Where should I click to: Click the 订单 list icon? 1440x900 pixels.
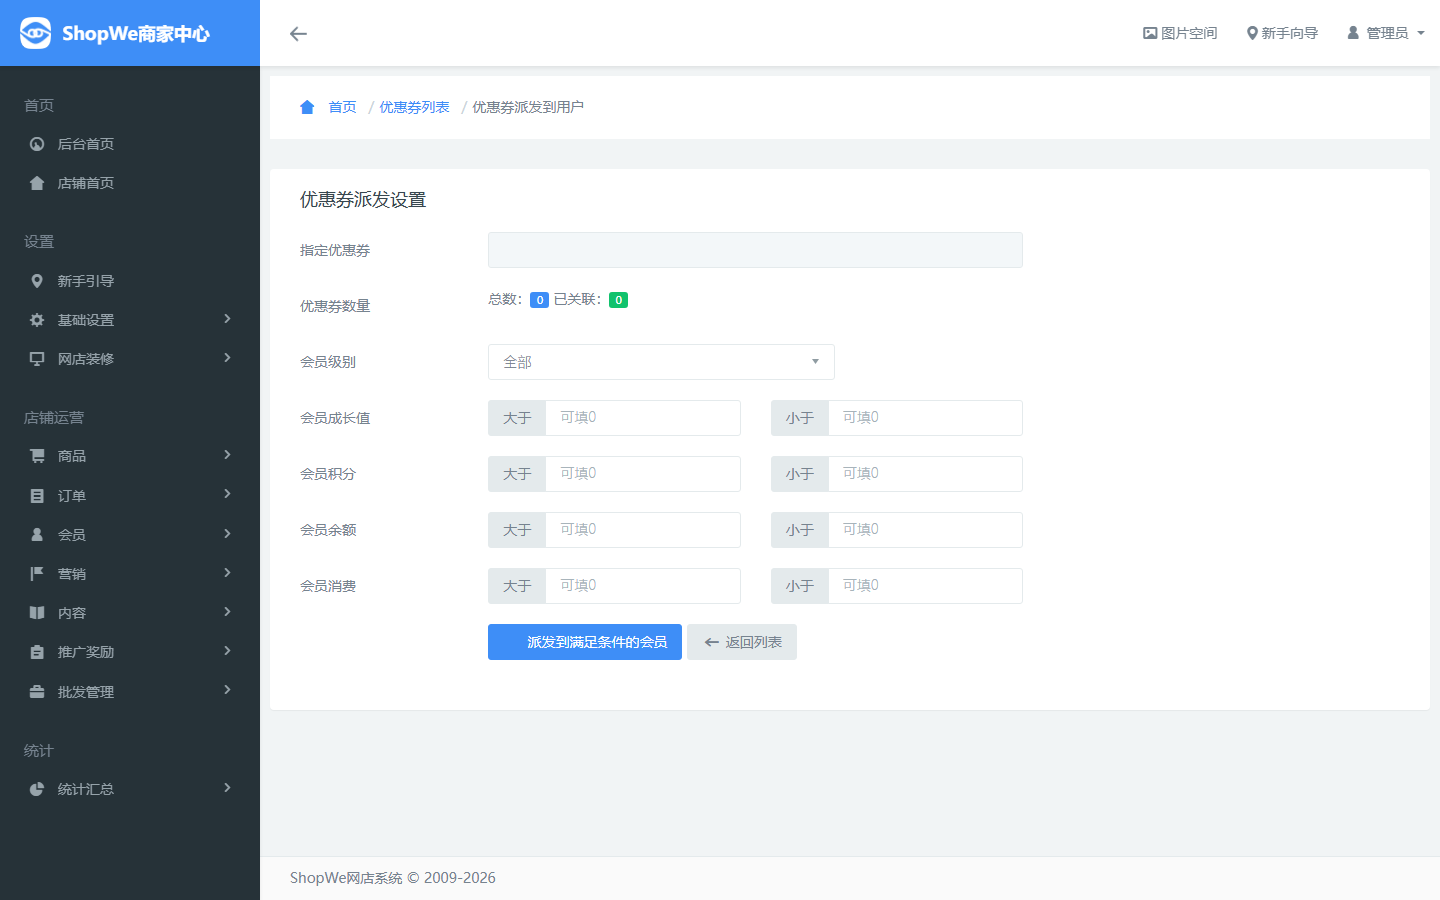tap(37, 496)
